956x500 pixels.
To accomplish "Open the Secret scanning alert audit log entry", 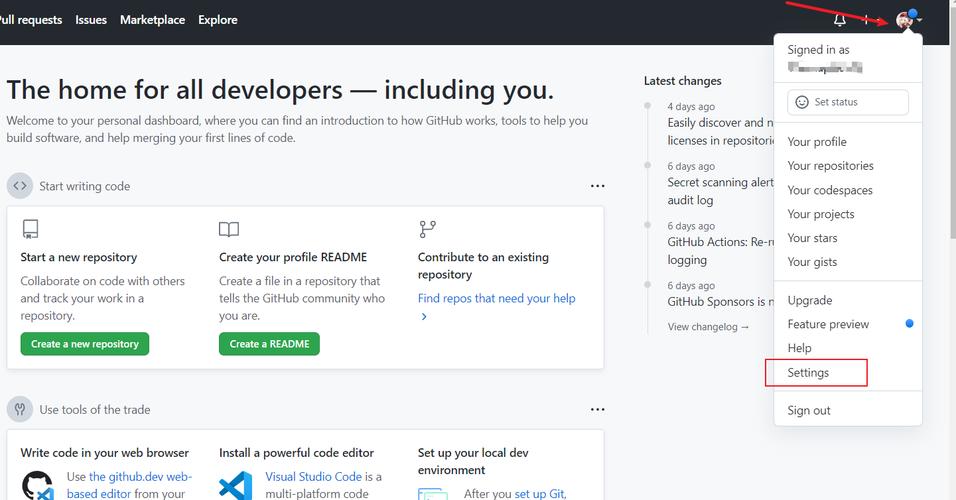I will pyautogui.click(x=720, y=191).
